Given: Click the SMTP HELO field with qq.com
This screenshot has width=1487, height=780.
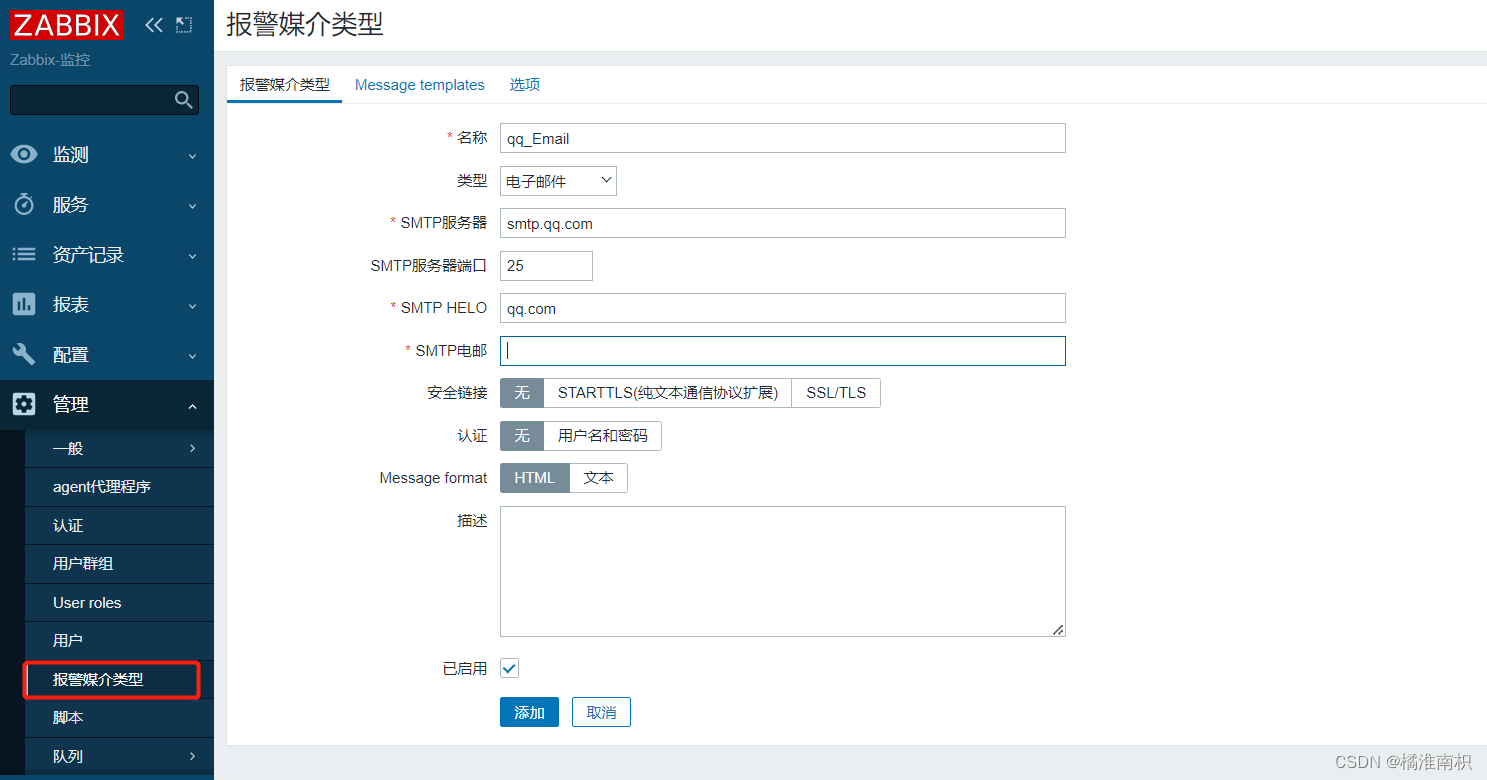Looking at the screenshot, I should click(x=783, y=308).
